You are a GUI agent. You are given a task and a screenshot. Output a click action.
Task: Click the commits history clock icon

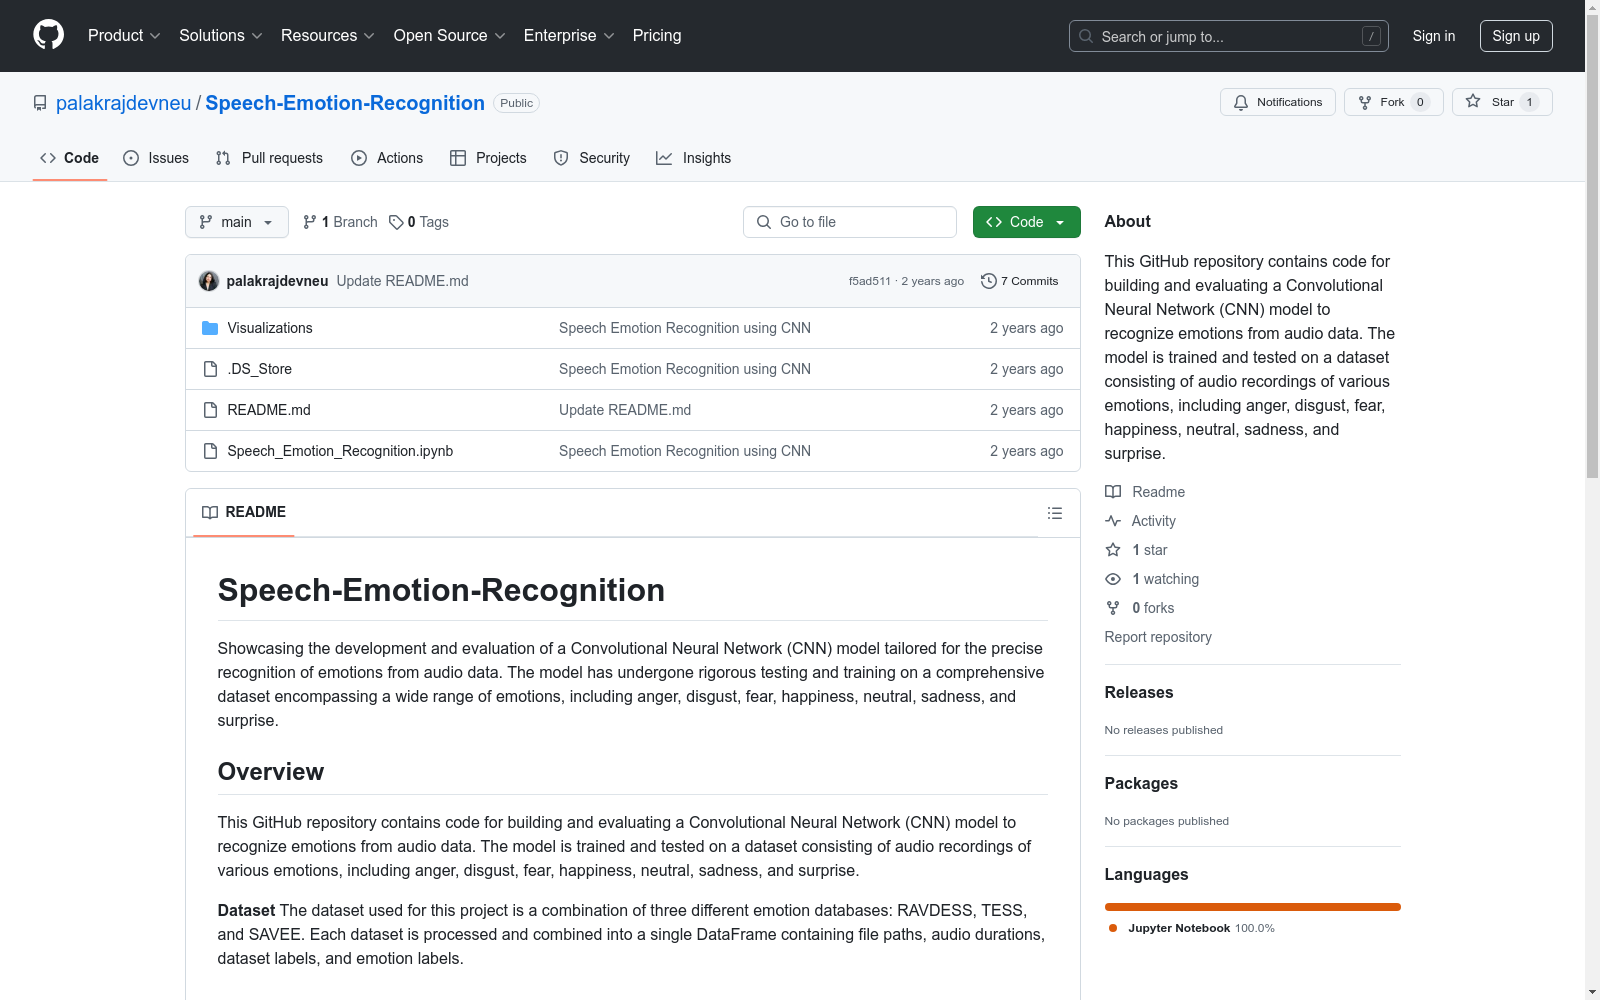[x=989, y=281]
